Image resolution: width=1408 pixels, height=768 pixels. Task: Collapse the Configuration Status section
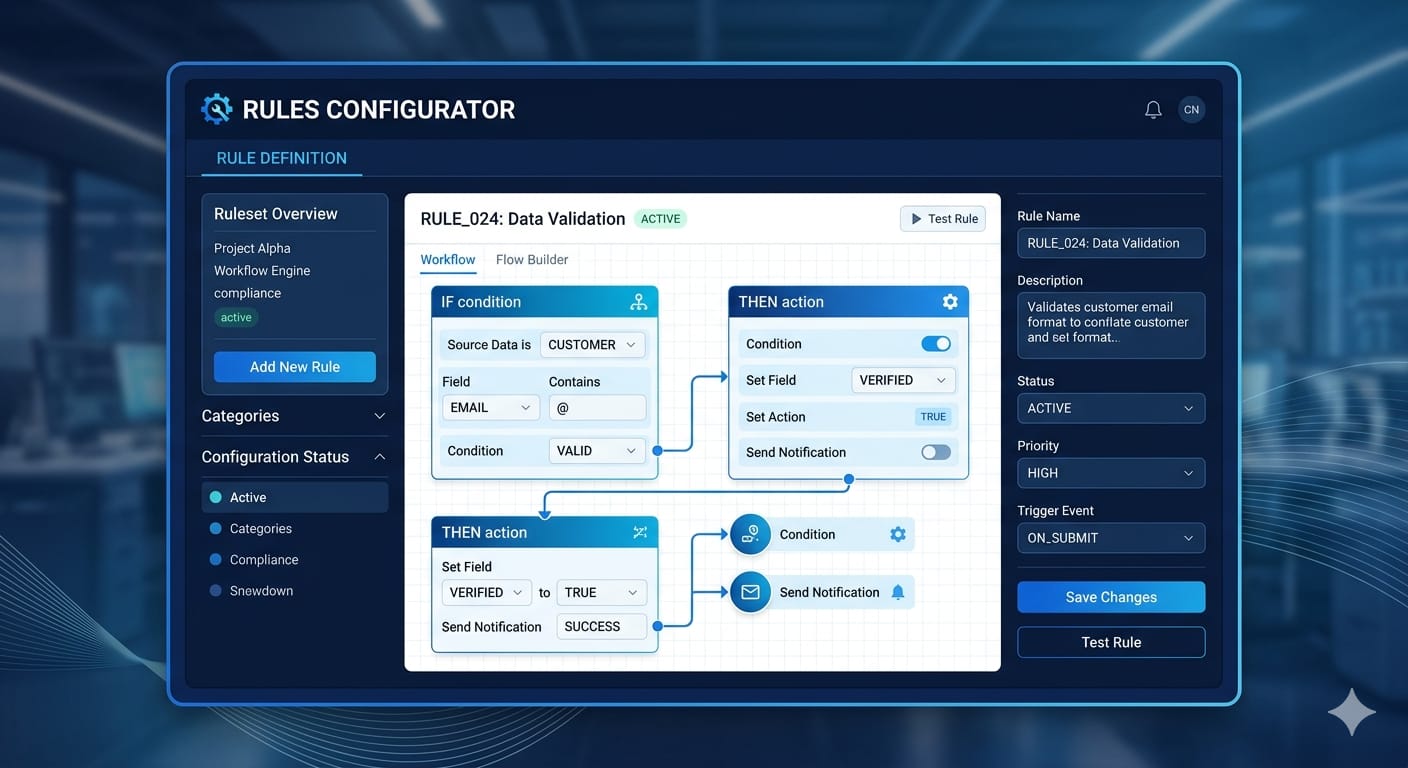point(380,456)
